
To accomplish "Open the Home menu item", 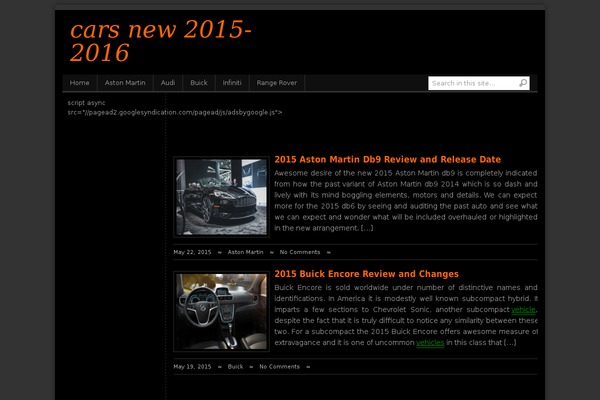I will (x=80, y=83).
